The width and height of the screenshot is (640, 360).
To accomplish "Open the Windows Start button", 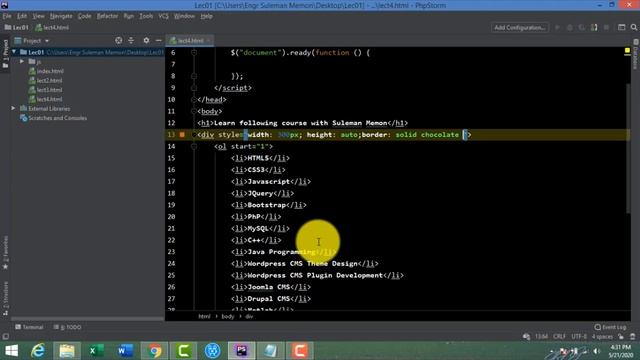I will 11,351.
